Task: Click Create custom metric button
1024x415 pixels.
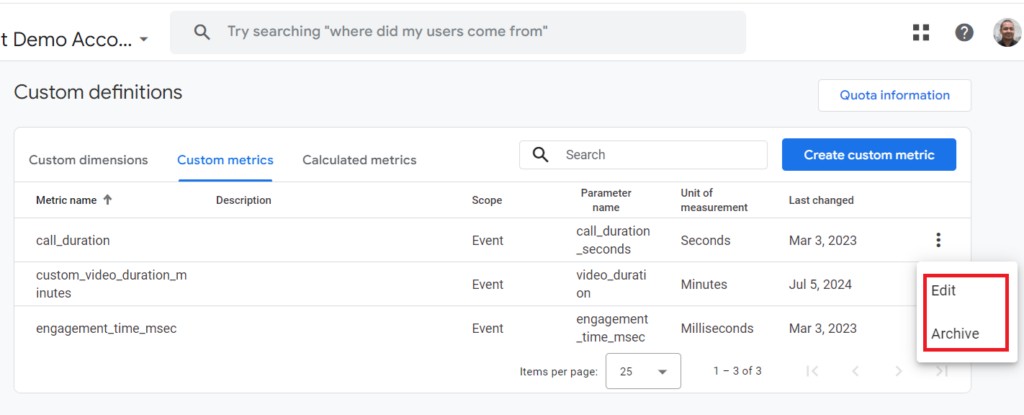Action: coord(869,155)
